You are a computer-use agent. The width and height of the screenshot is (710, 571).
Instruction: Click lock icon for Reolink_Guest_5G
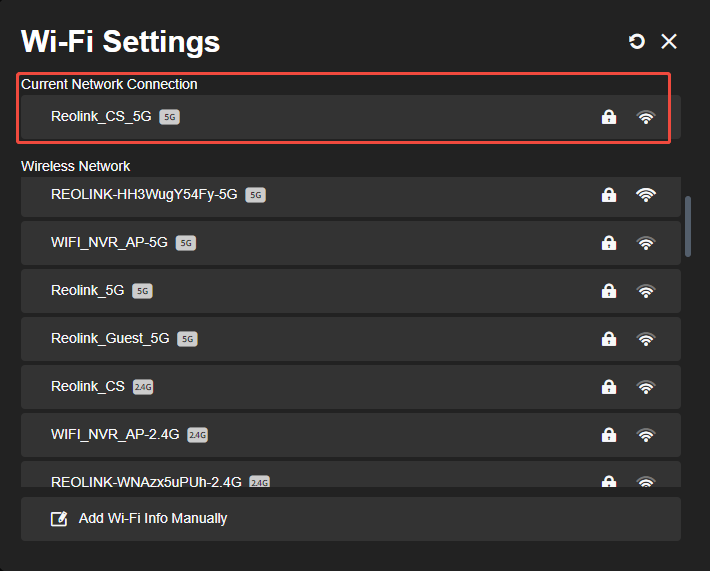click(x=609, y=339)
